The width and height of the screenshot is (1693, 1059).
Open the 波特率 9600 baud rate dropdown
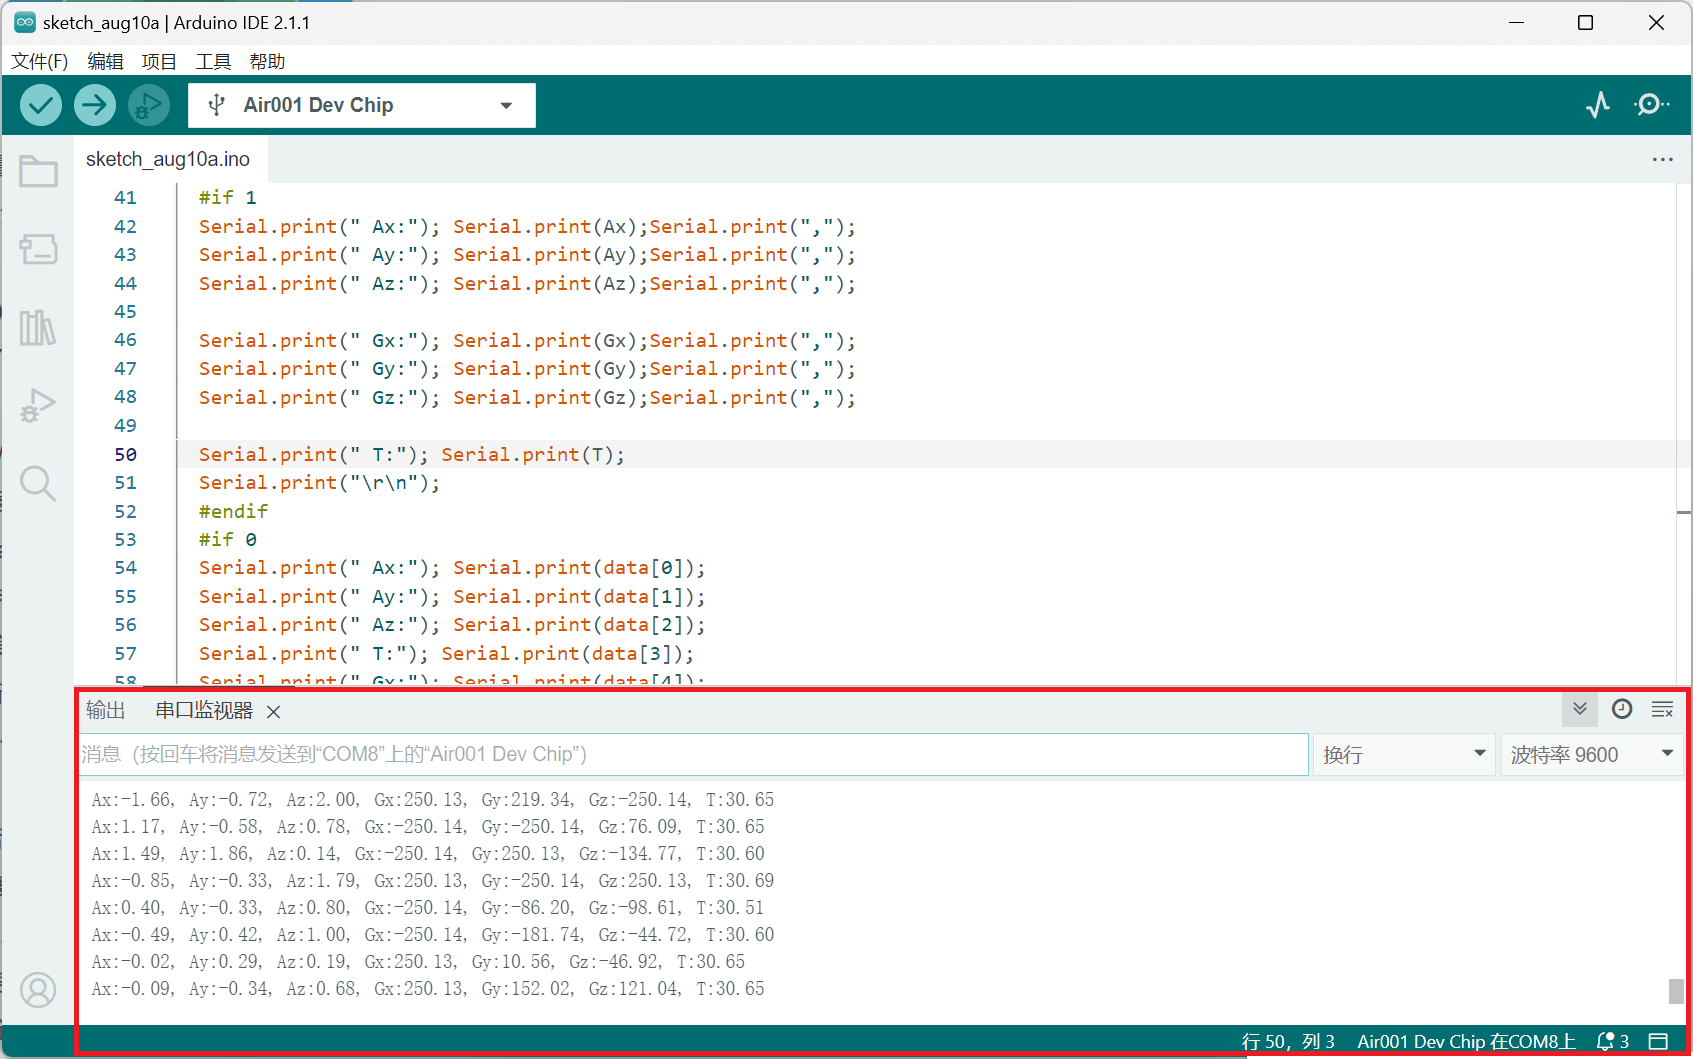1592,754
